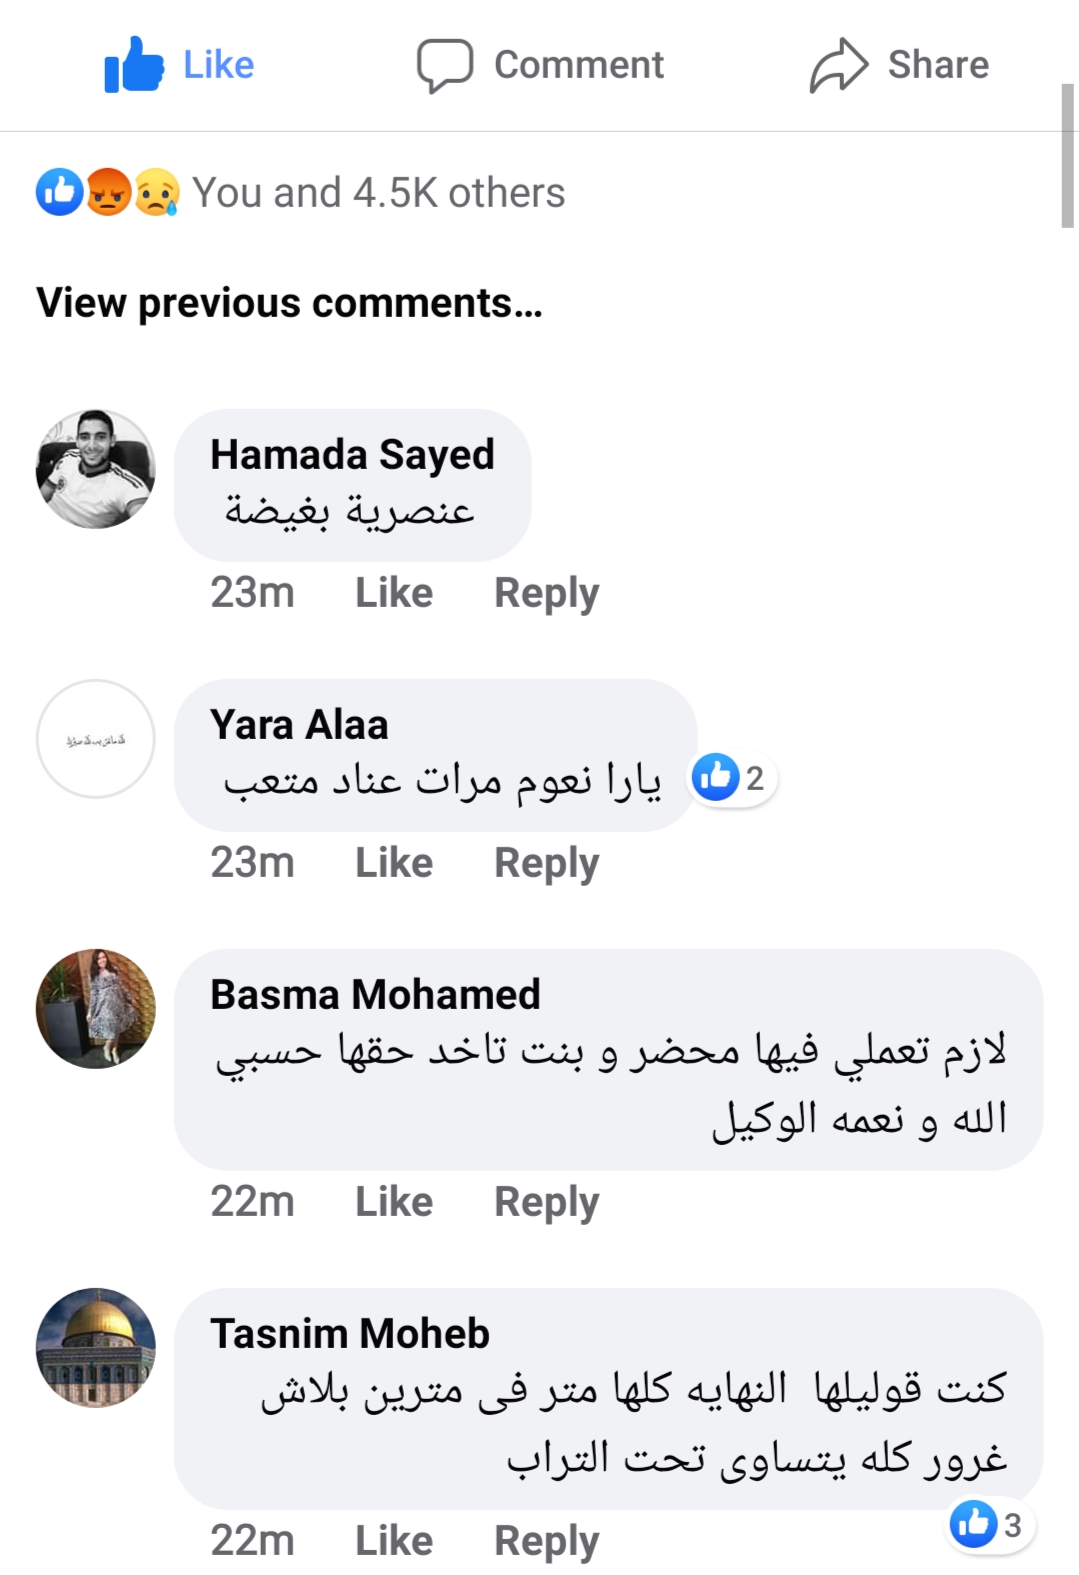
Task: Reply to Hamada Sayed's comment
Action: 546,593
